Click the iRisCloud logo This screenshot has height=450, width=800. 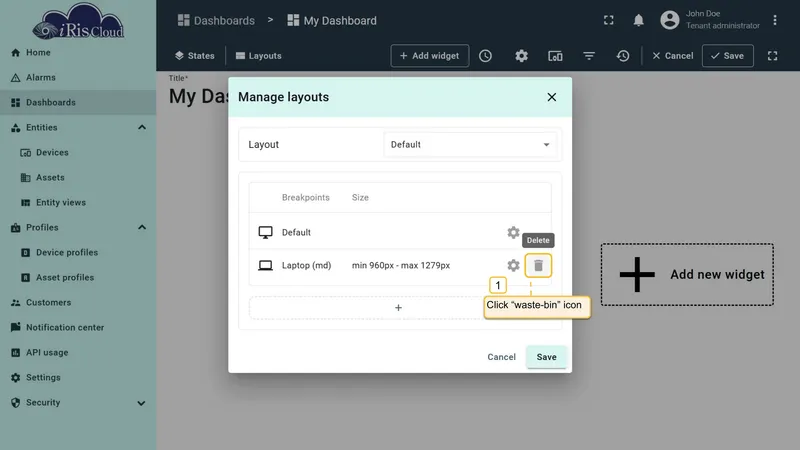[78, 21]
